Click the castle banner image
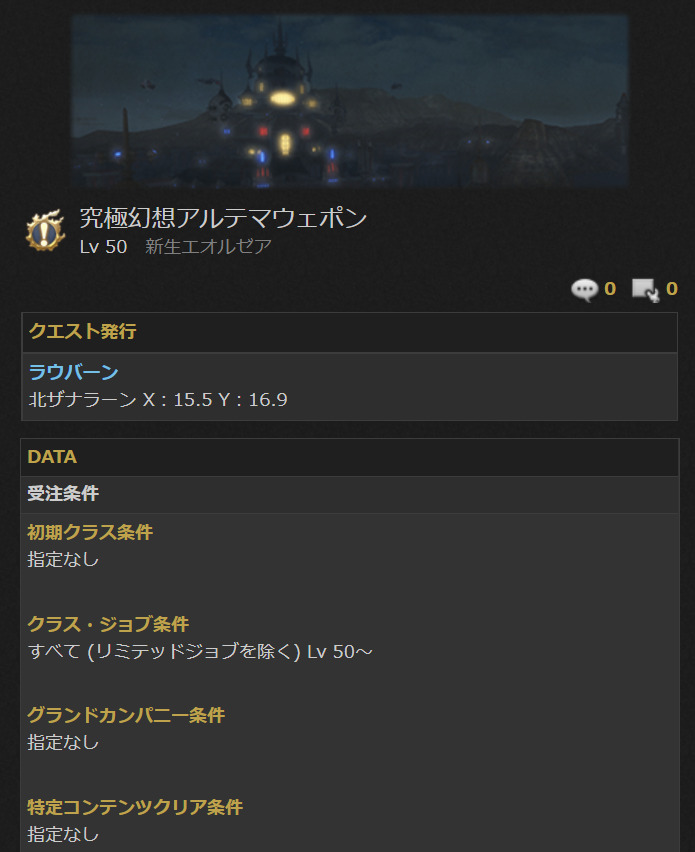The image size is (695, 852). (349, 101)
